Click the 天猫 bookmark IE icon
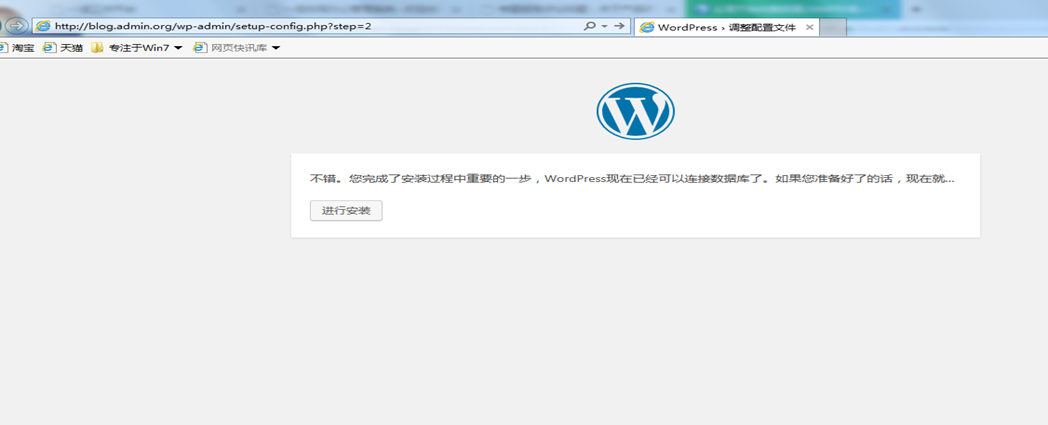Screen dimensions: 1048x425 pos(49,47)
